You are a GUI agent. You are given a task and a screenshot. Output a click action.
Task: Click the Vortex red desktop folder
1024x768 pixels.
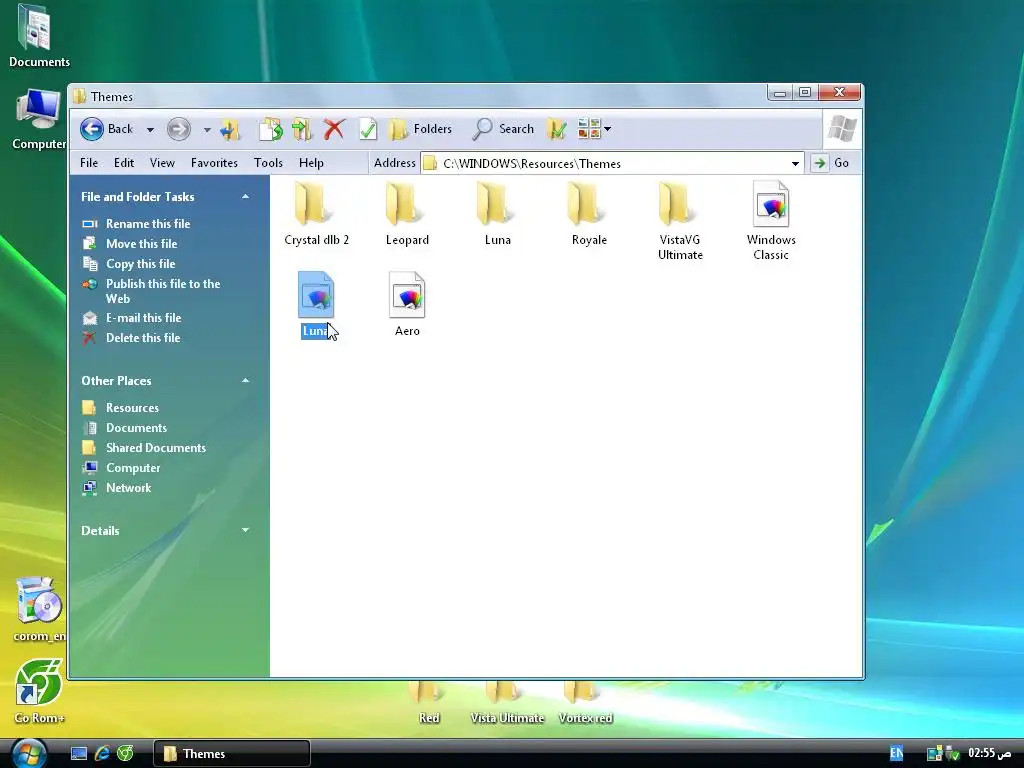pyautogui.click(x=585, y=703)
